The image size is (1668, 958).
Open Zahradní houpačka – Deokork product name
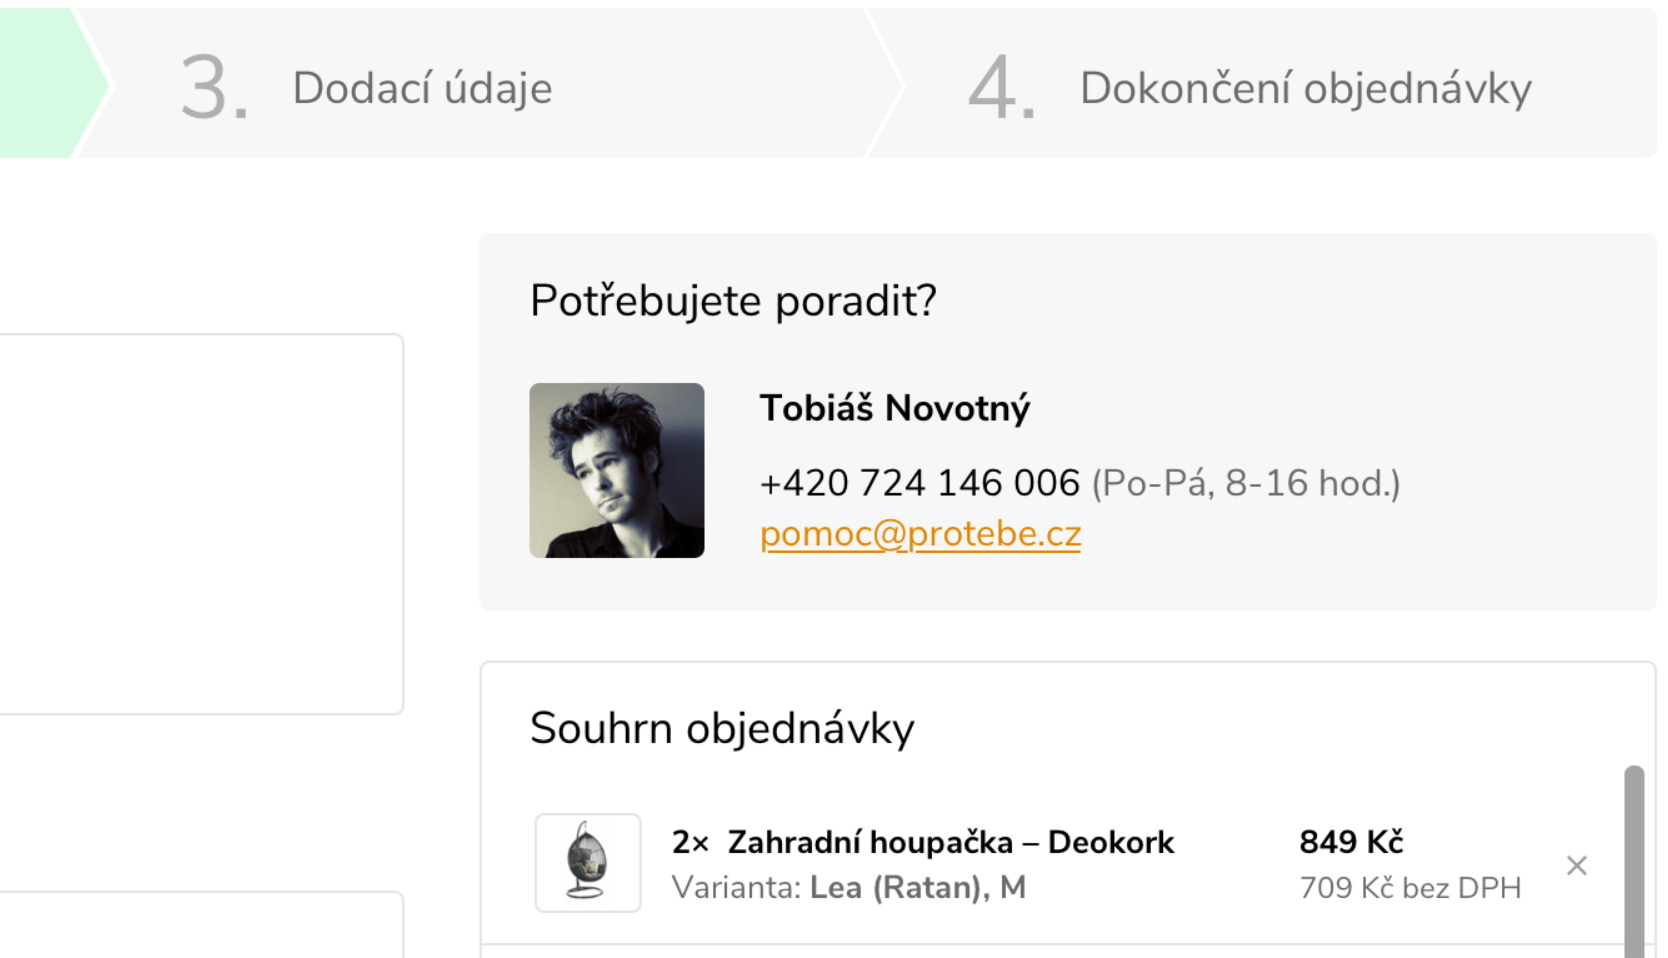pos(950,842)
